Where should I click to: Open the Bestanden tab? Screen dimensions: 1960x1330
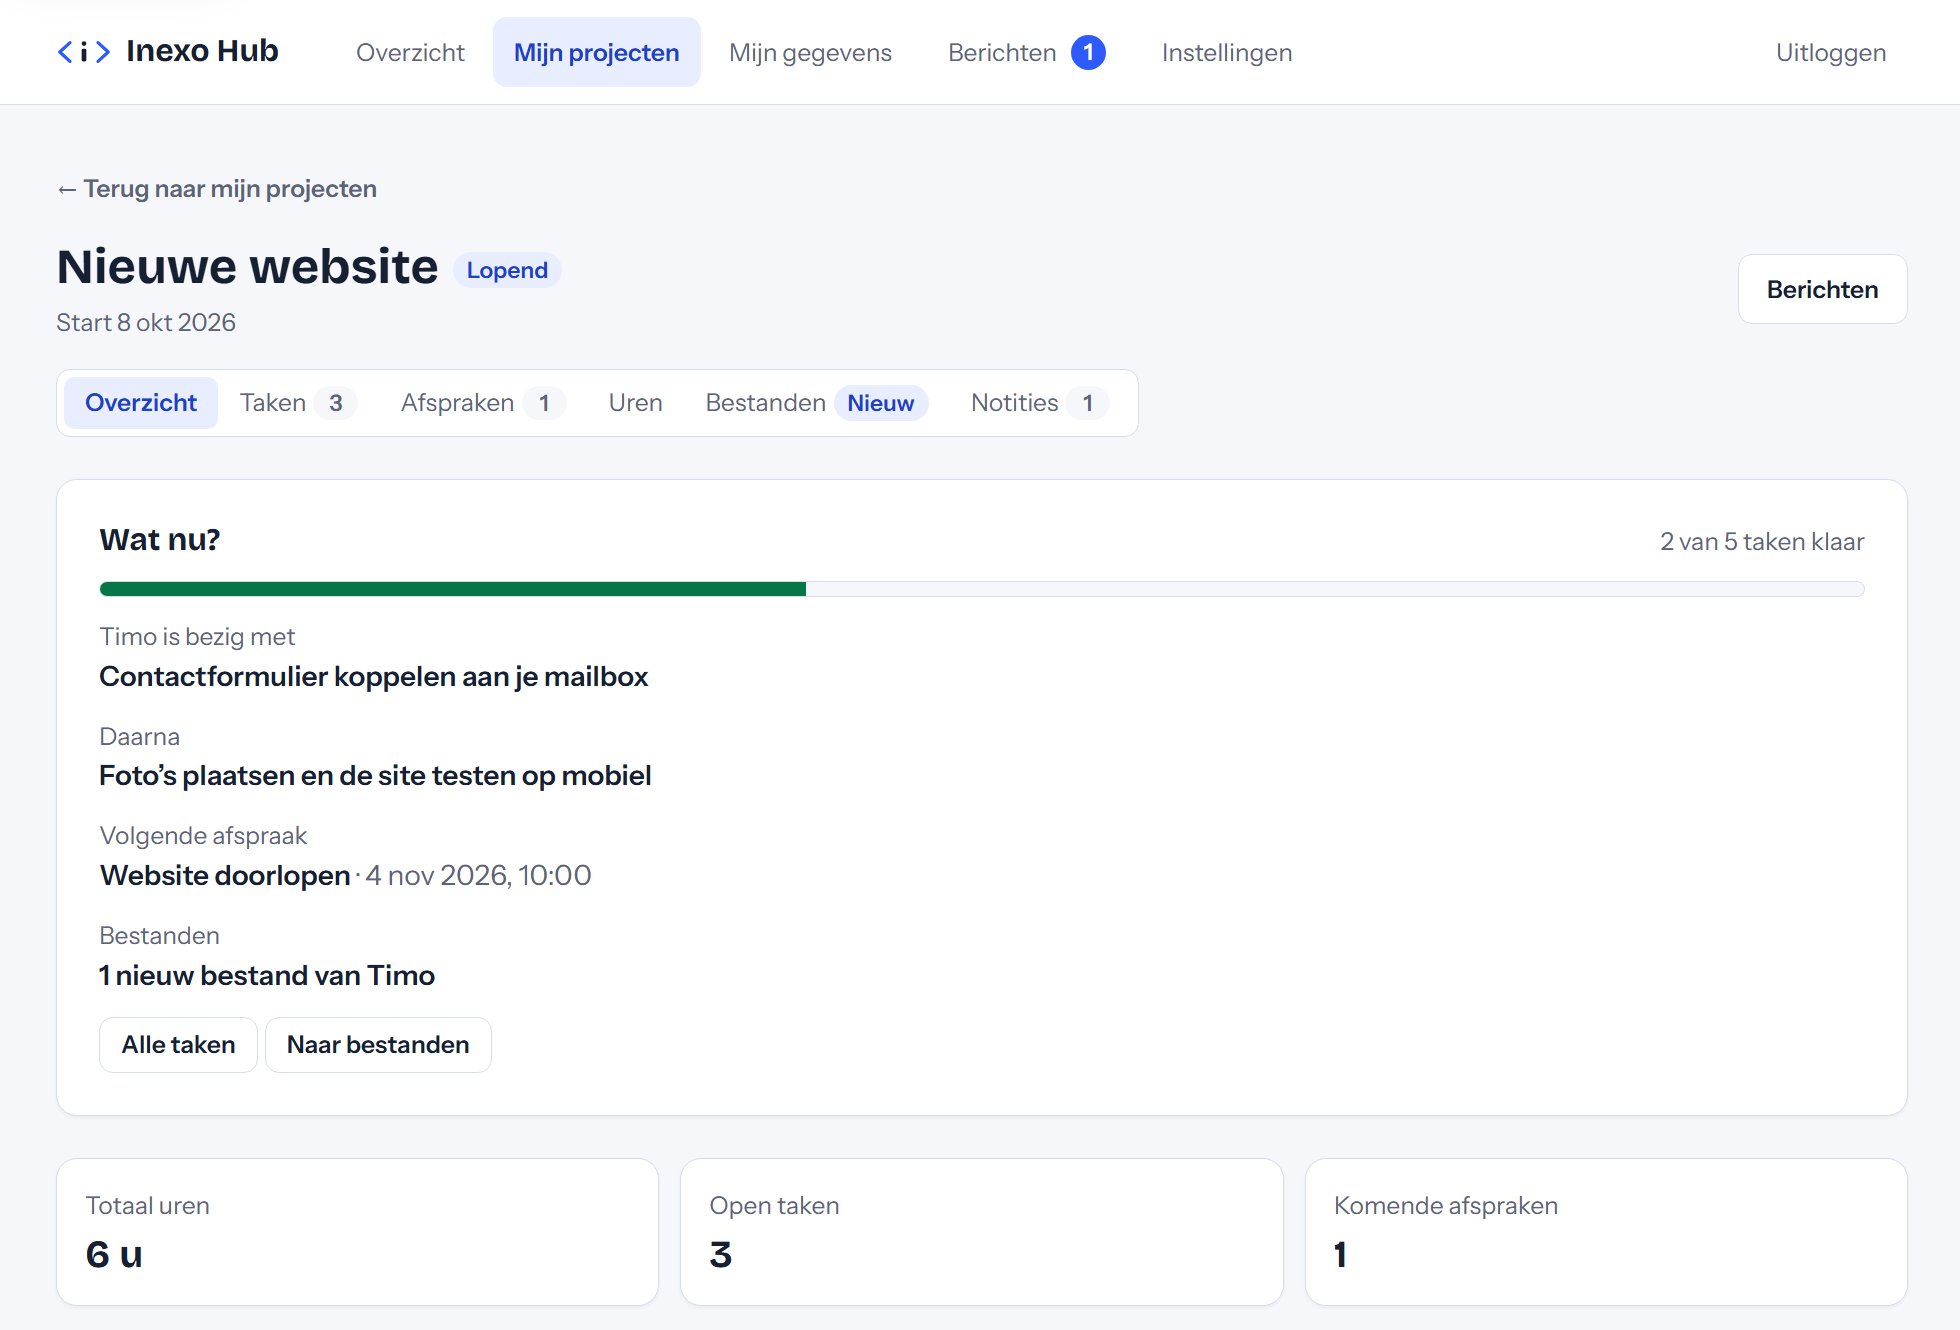click(x=816, y=403)
